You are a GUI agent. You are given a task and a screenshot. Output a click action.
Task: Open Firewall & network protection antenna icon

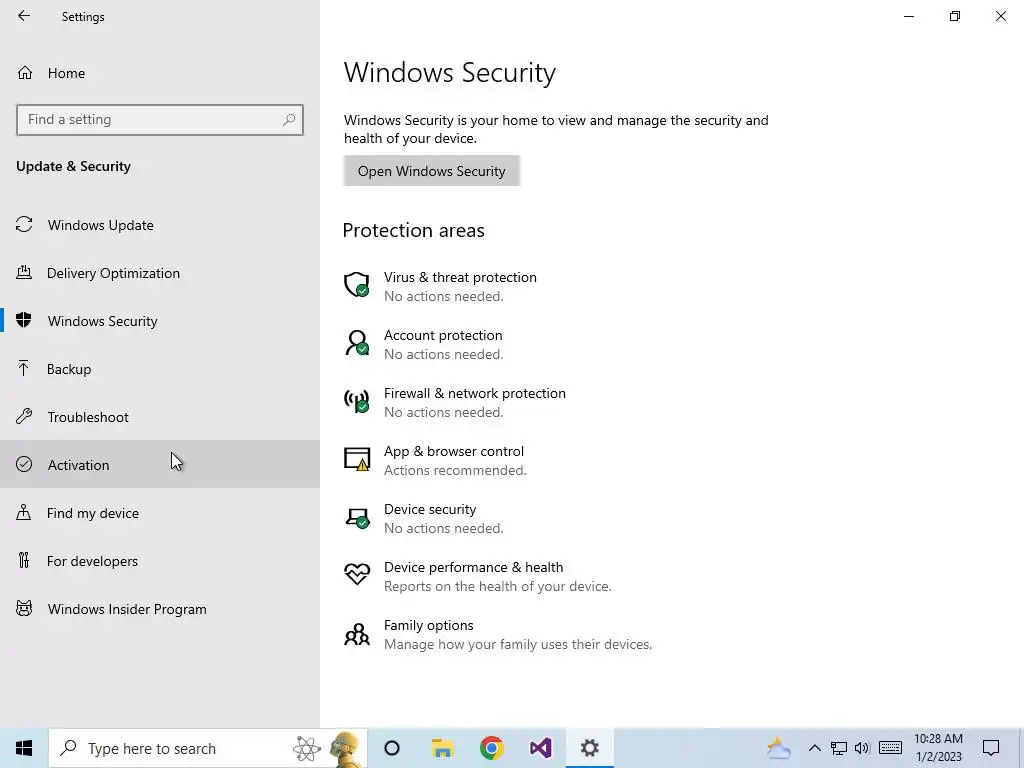pos(357,401)
